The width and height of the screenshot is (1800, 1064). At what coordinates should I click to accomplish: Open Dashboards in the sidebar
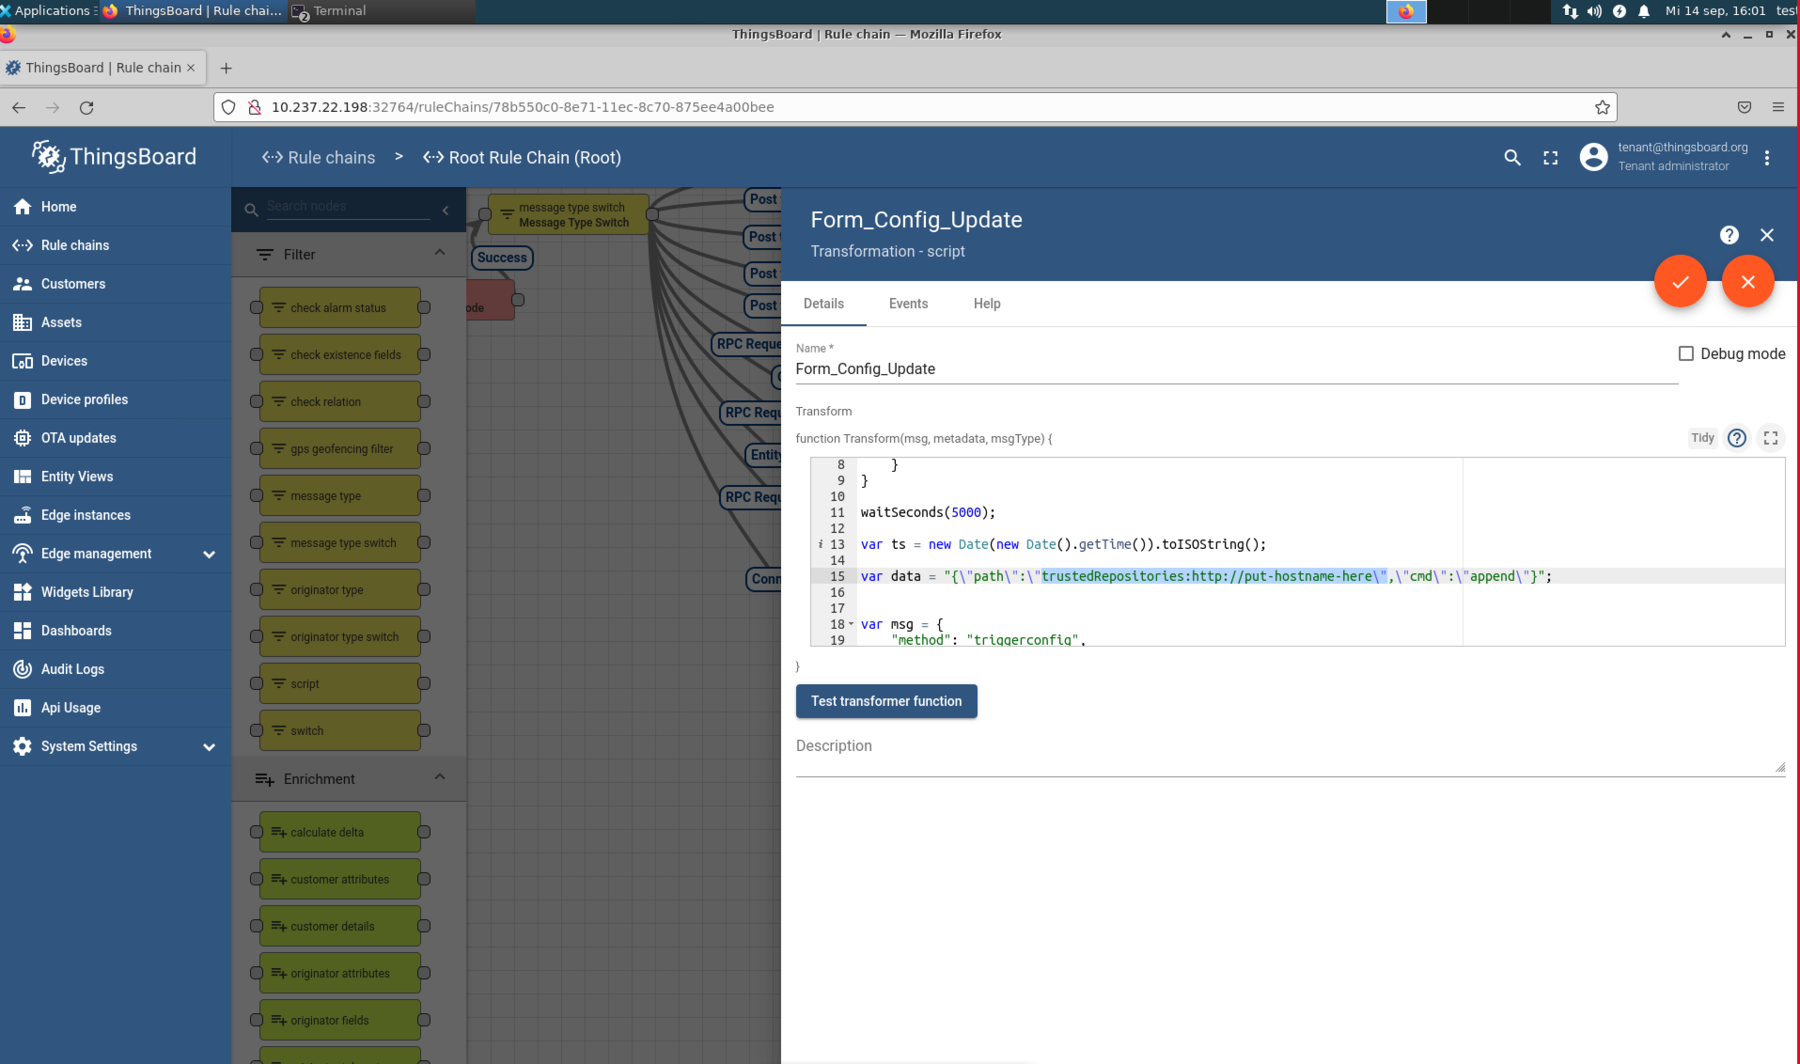pyautogui.click(x=76, y=631)
